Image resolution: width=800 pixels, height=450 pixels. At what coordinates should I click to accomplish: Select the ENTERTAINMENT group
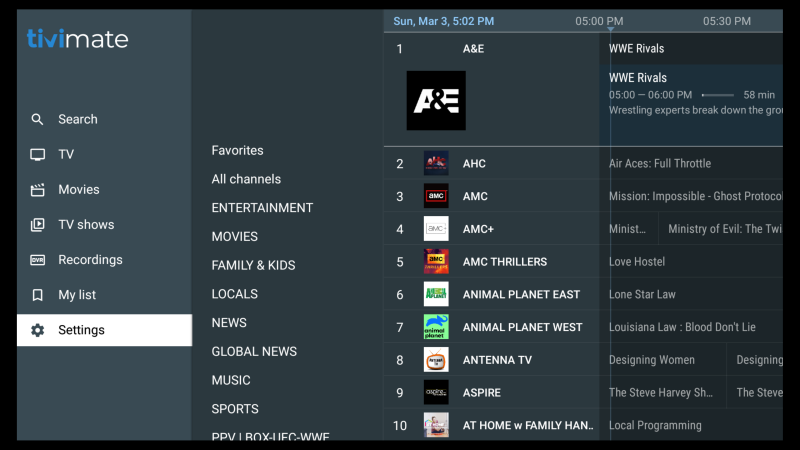pyautogui.click(x=262, y=208)
